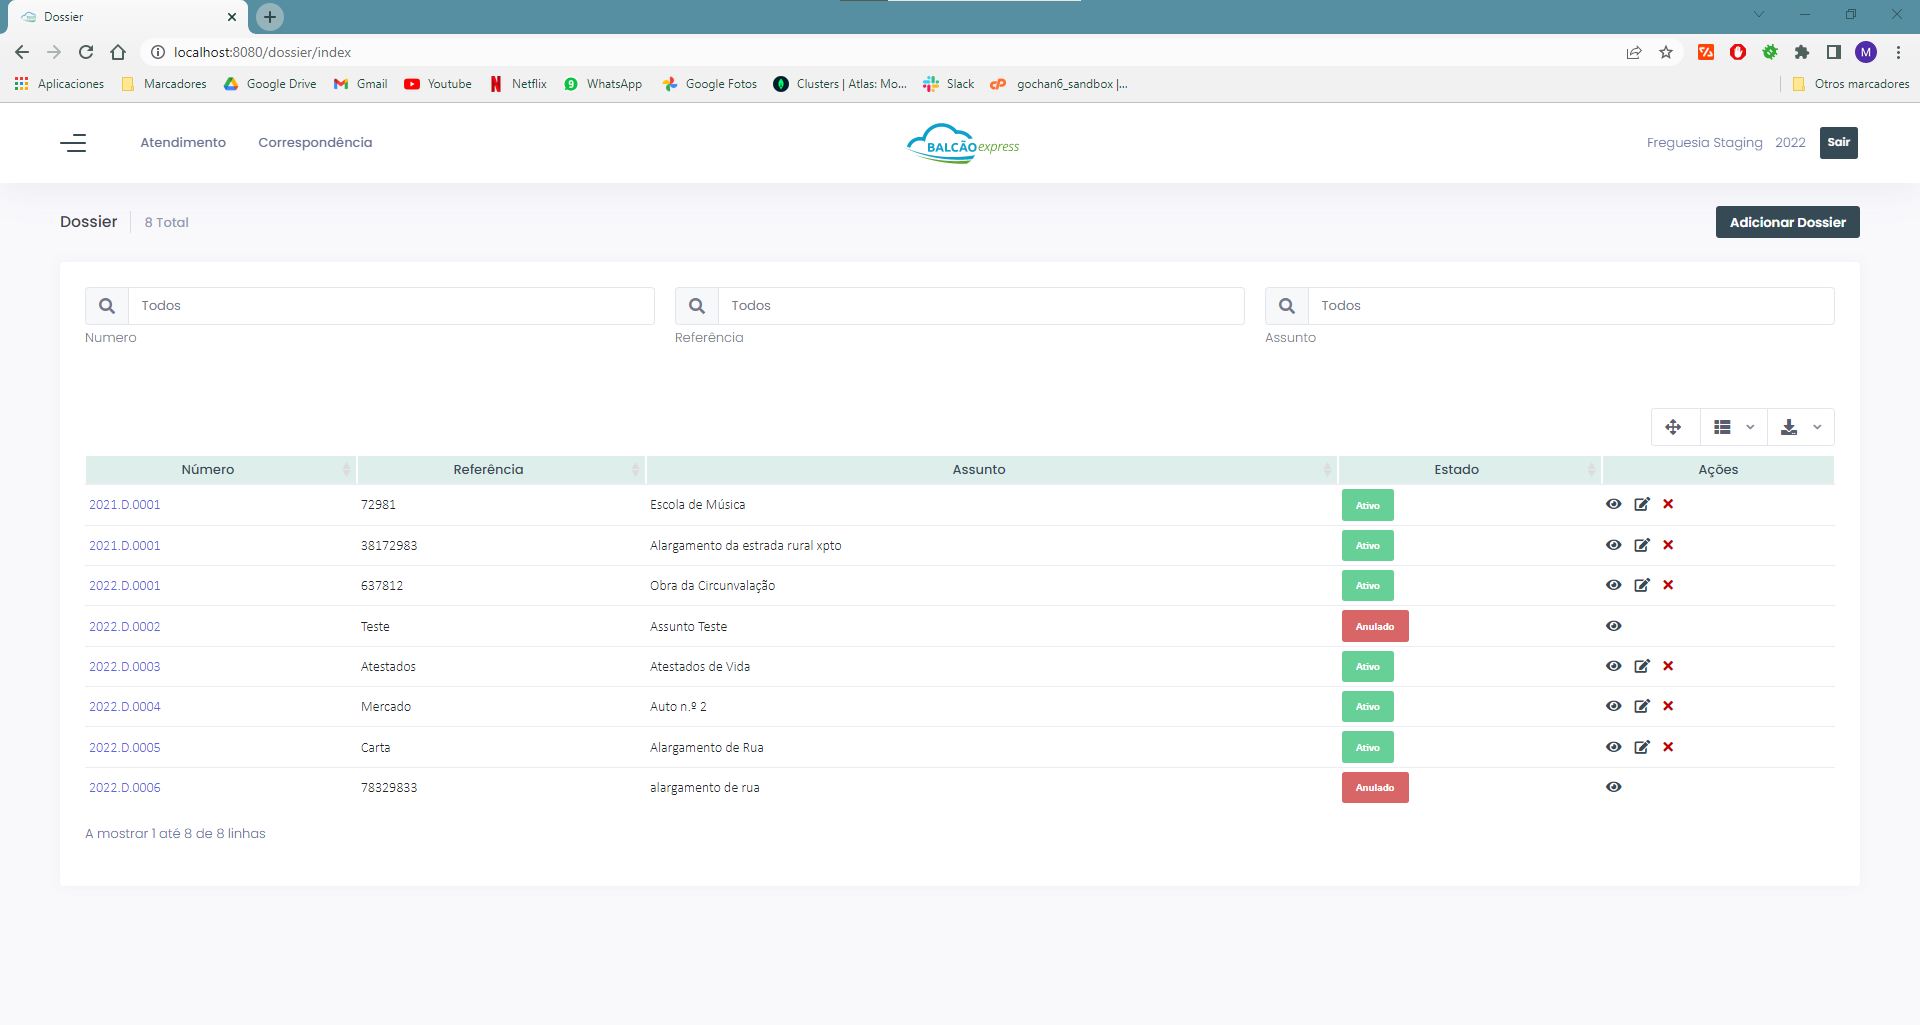
Task: Click search icon of Referência filter
Action: [x=697, y=306]
